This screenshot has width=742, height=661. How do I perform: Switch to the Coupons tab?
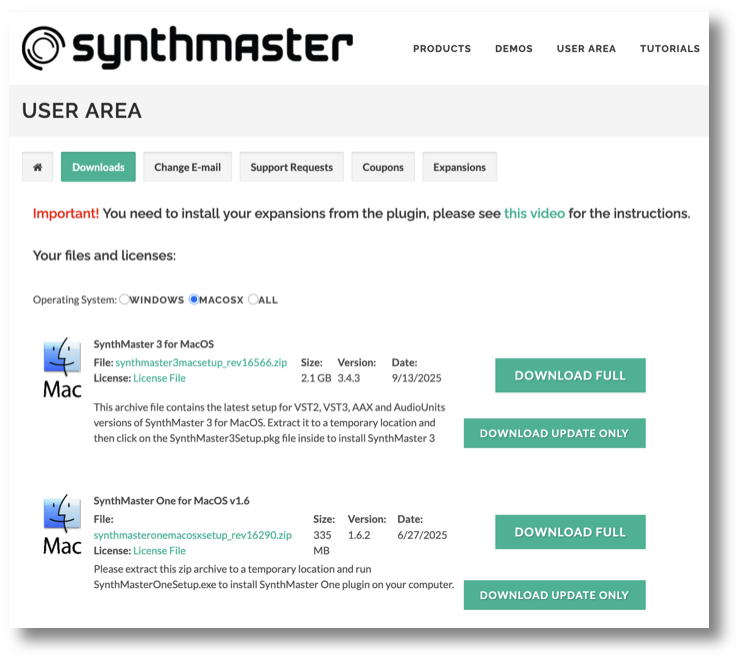coord(383,167)
